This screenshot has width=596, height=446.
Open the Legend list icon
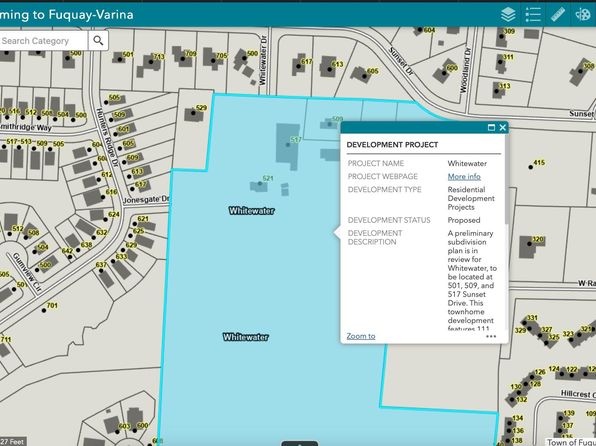(x=533, y=15)
